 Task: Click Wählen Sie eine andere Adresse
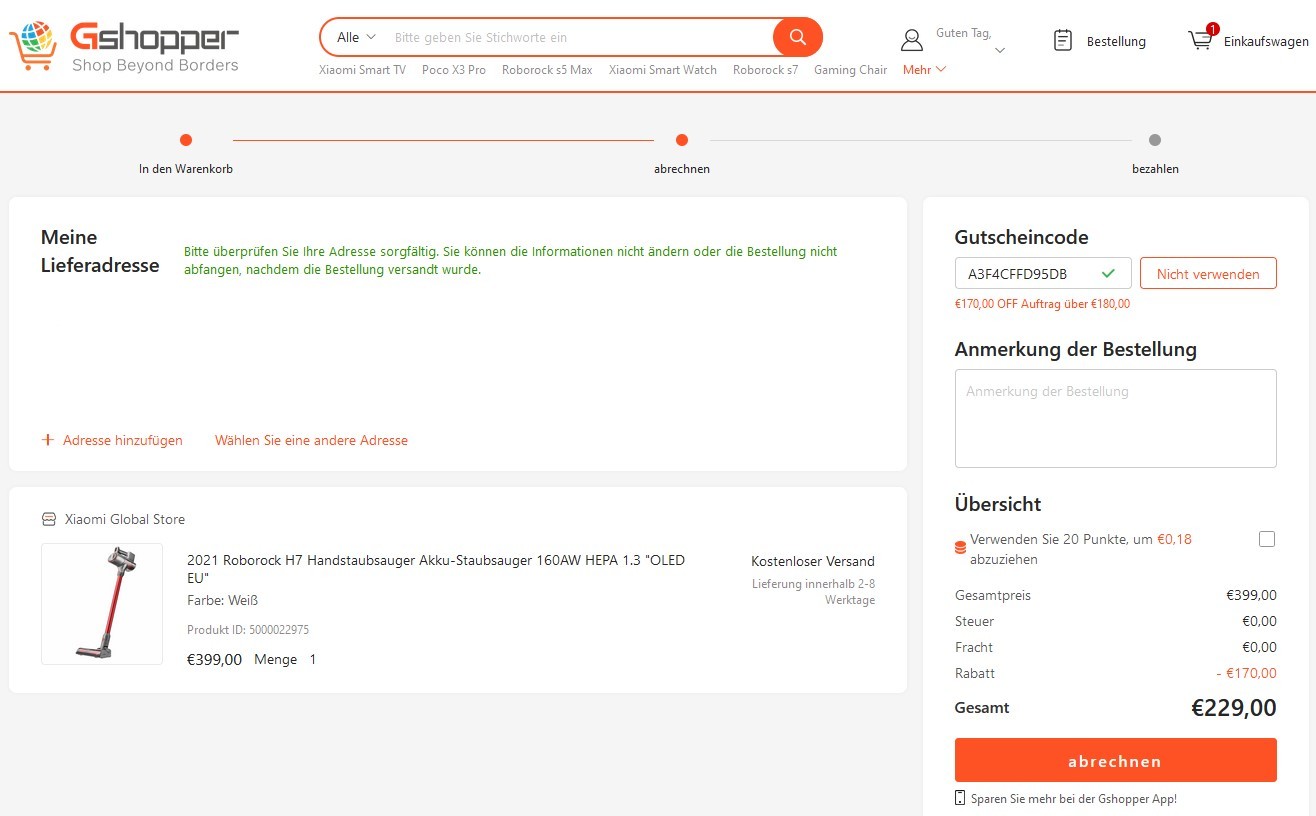point(311,440)
